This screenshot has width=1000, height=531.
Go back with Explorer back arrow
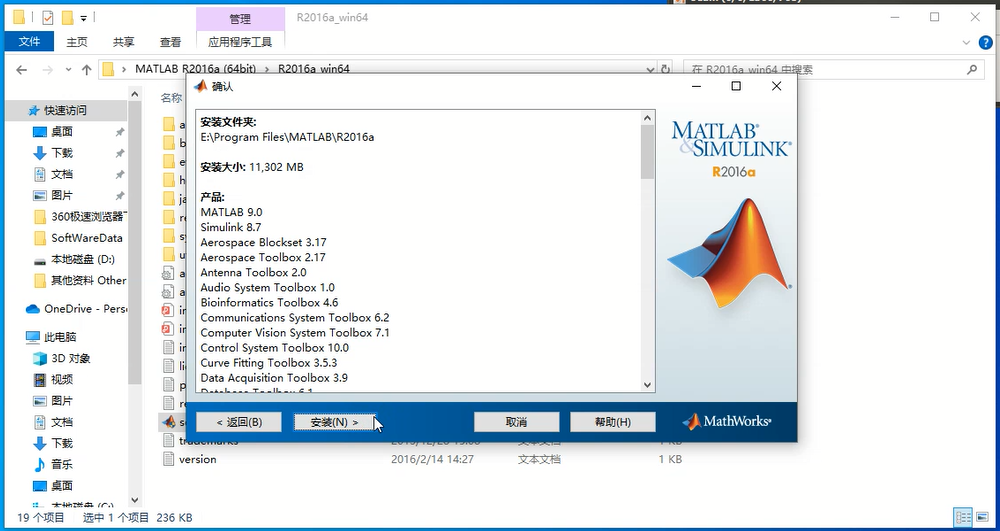pos(22,69)
